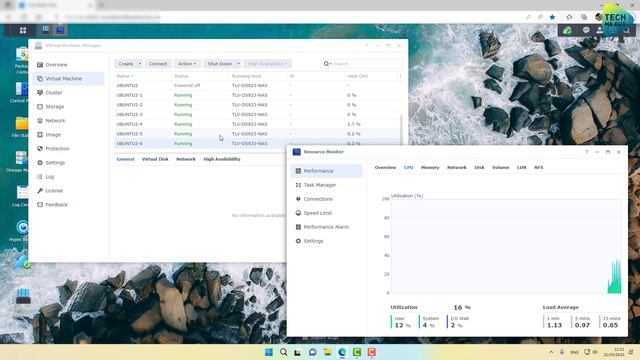Click the Create button

tap(126, 64)
